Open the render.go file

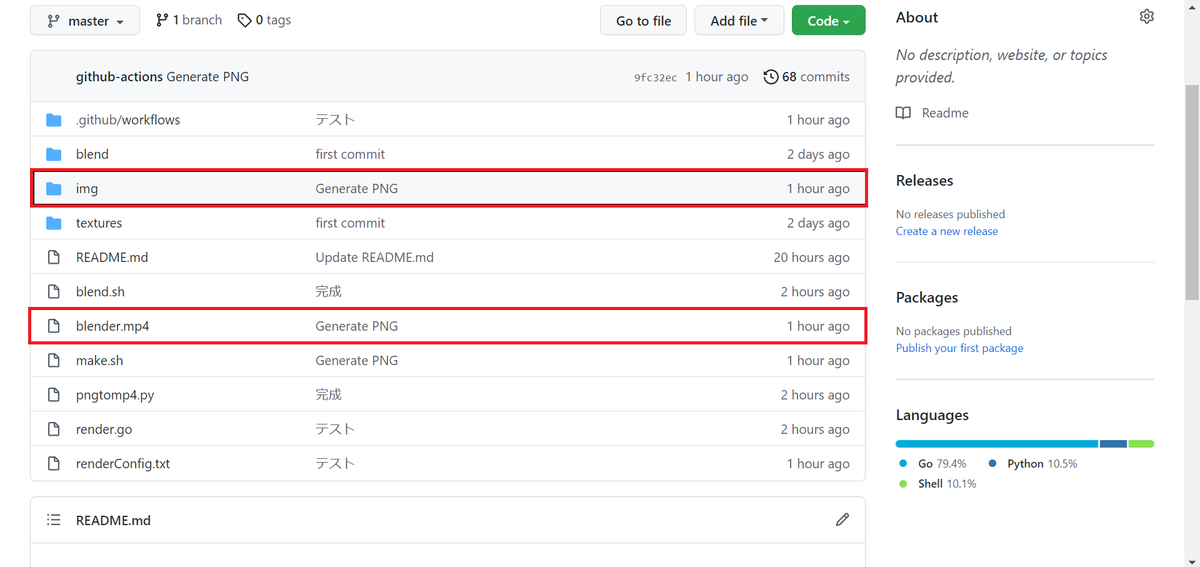[104, 429]
